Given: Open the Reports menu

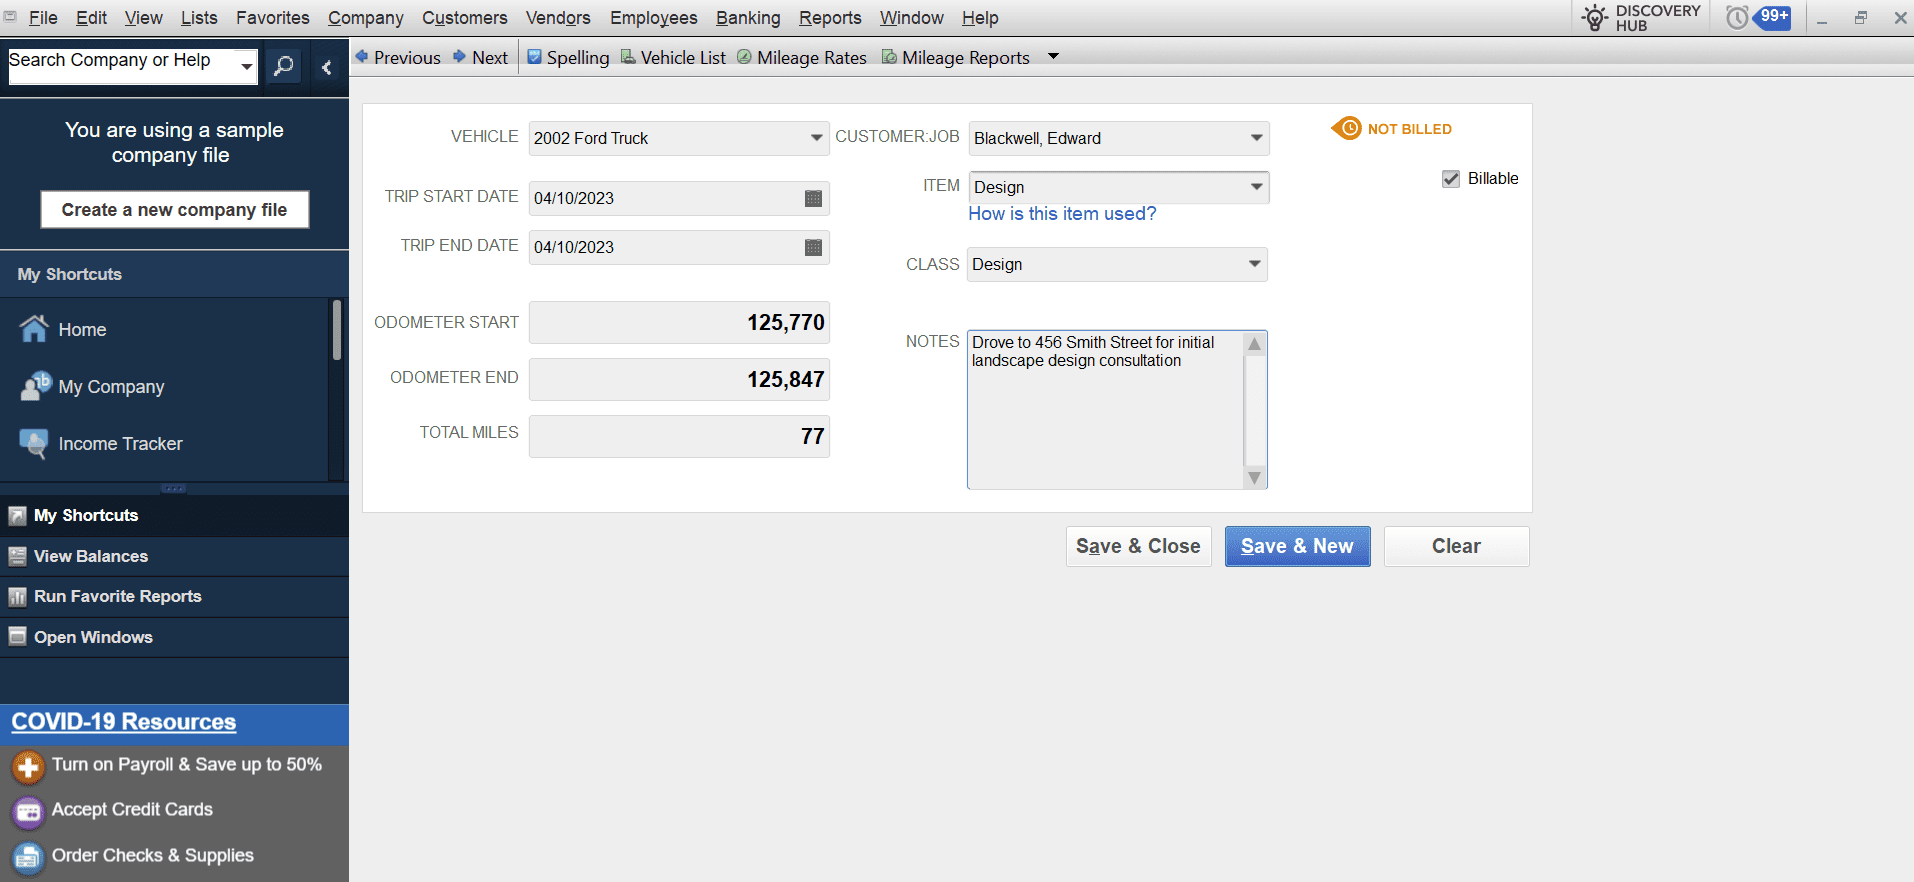Looking at the screenshot, I should [x=830, y=17].
